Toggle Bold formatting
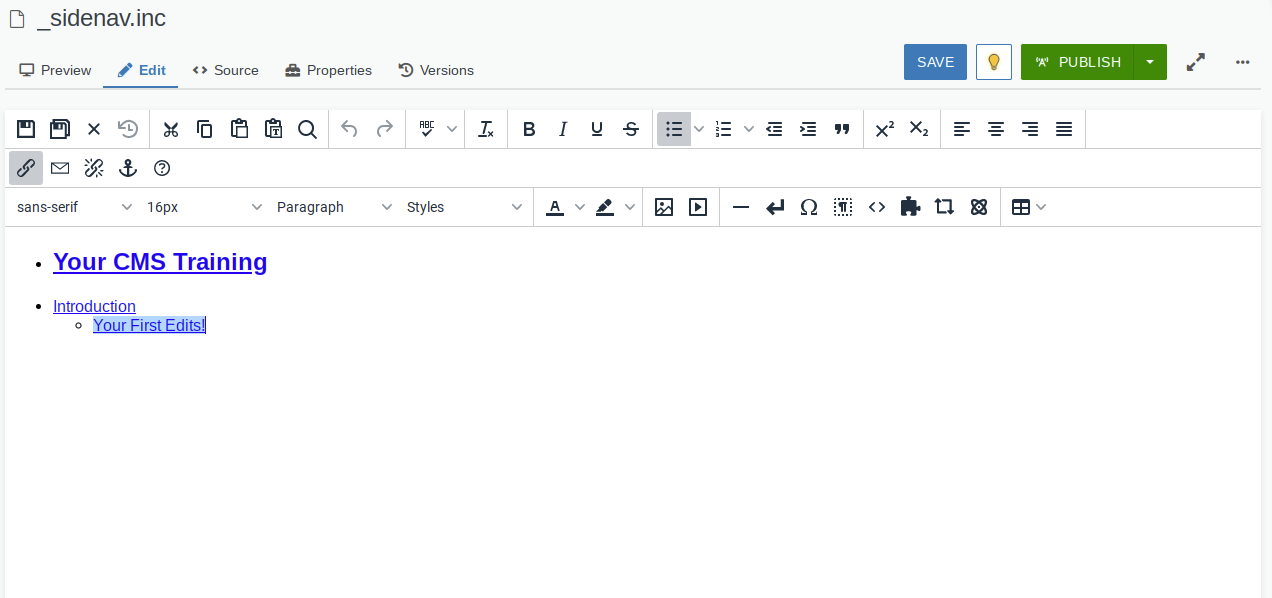The height and width of the screenshot is (598, 1272). click(529, 129)
